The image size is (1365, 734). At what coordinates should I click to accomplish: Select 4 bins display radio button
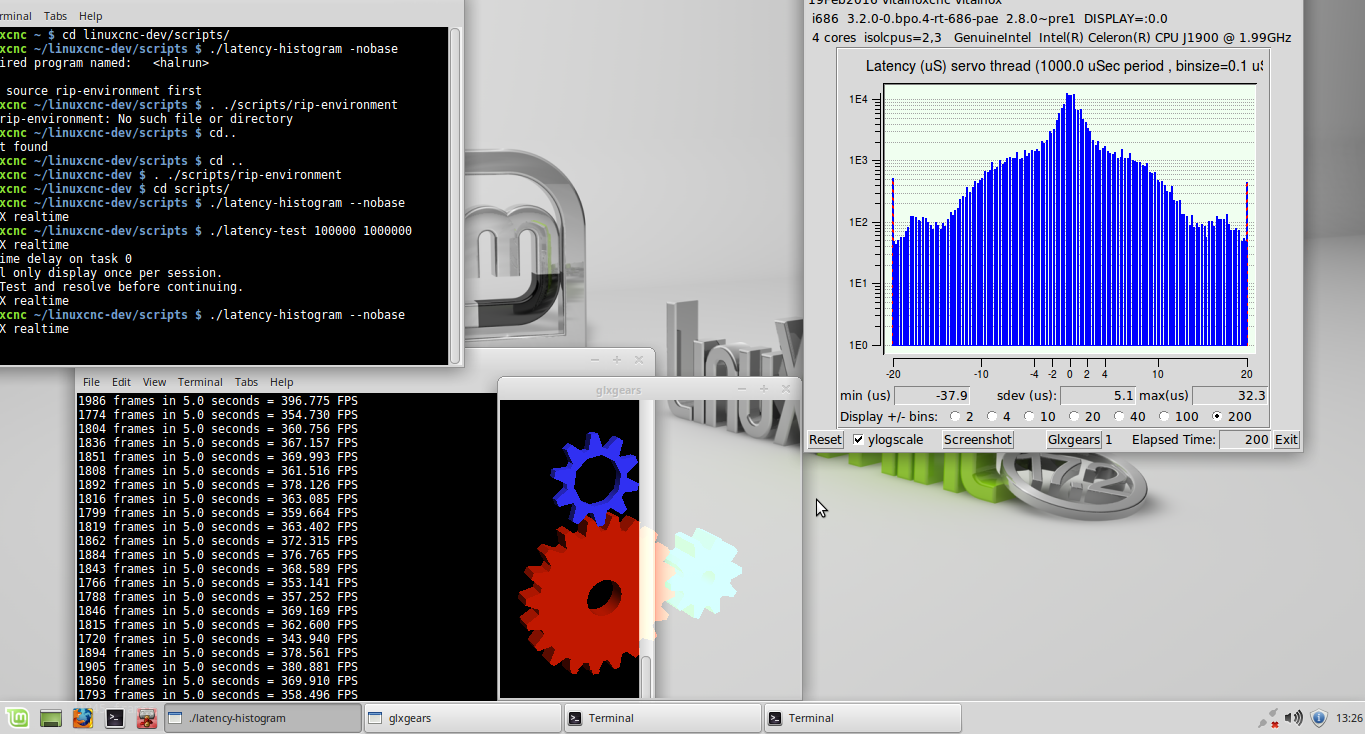pos(992,416)
